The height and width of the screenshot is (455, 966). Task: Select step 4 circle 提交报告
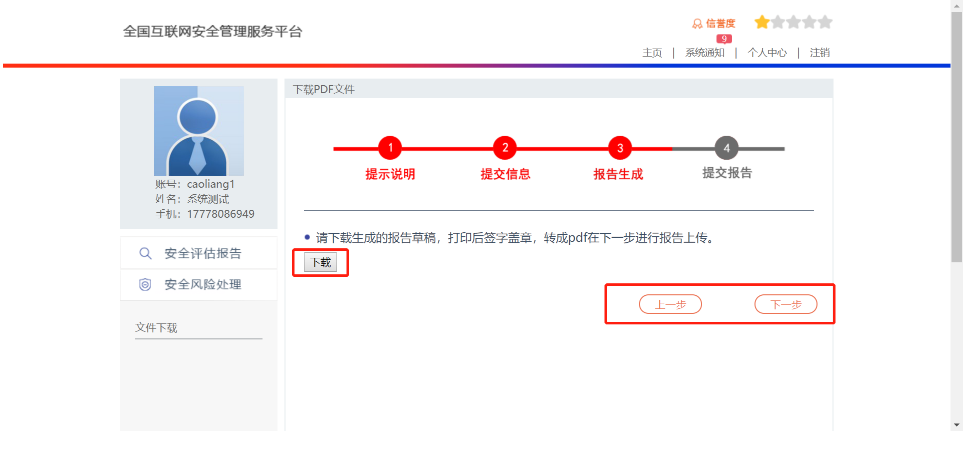727,148
